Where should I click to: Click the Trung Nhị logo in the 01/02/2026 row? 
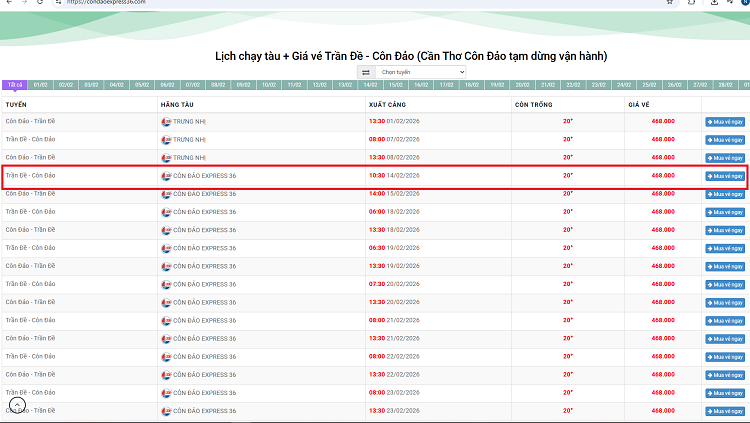click(166, 121)
